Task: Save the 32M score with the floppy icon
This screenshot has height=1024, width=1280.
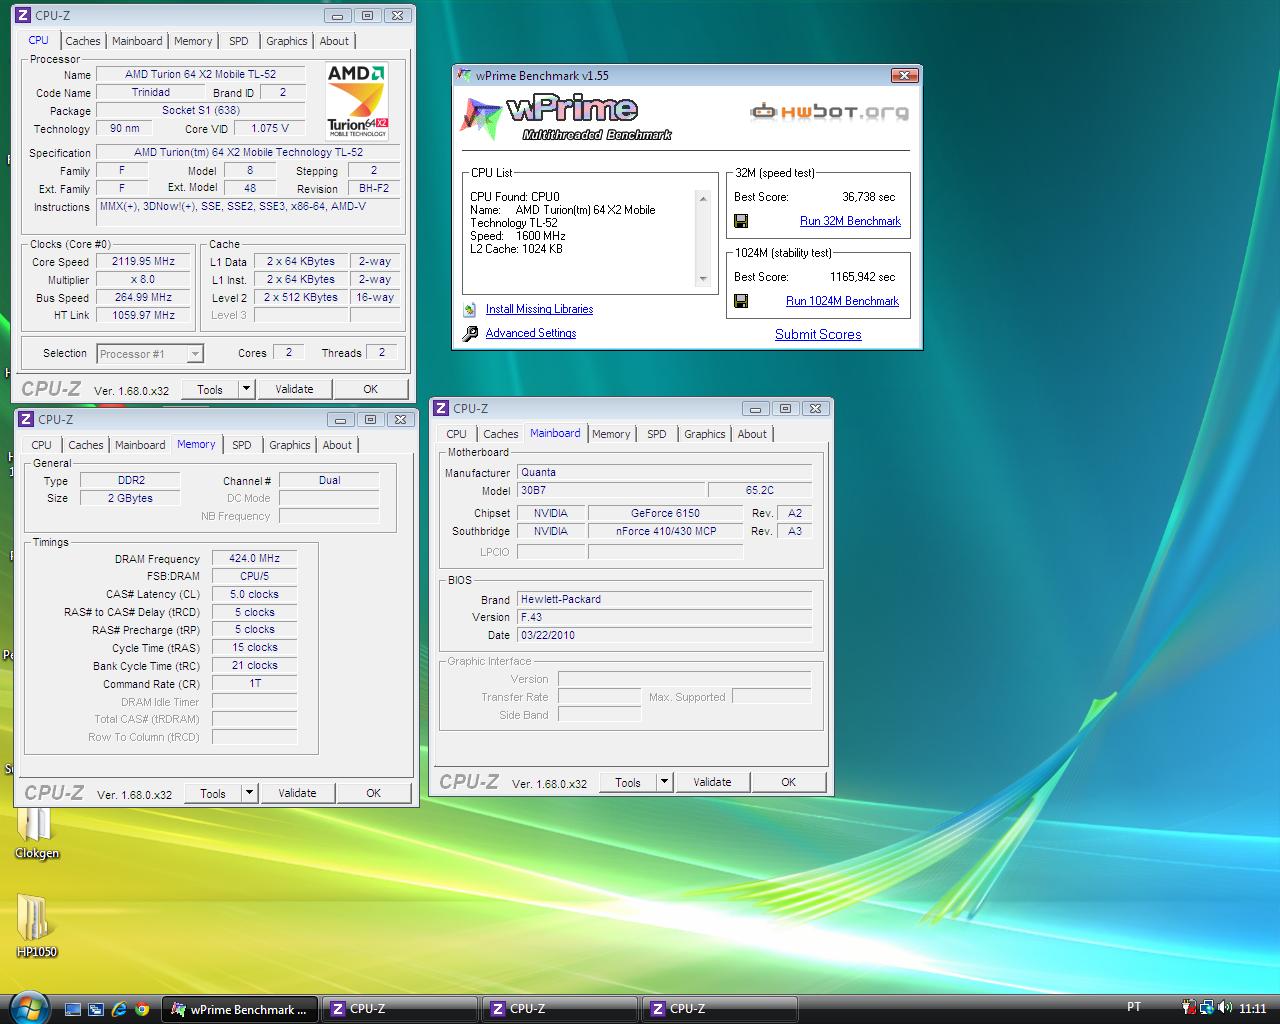Action: click(741, 221)
